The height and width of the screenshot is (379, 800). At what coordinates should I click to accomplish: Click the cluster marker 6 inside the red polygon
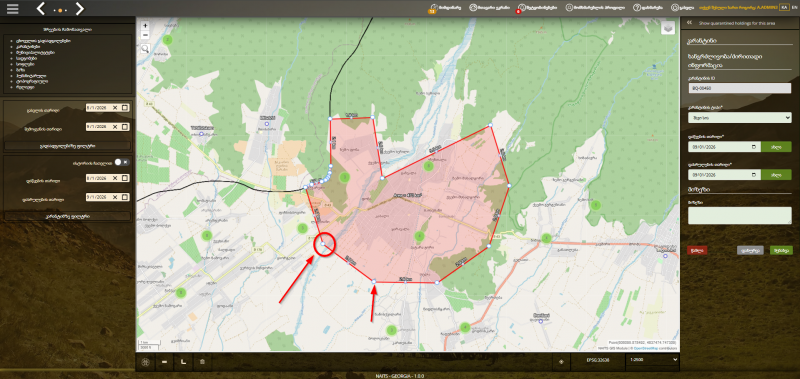[x=428, y=166]
